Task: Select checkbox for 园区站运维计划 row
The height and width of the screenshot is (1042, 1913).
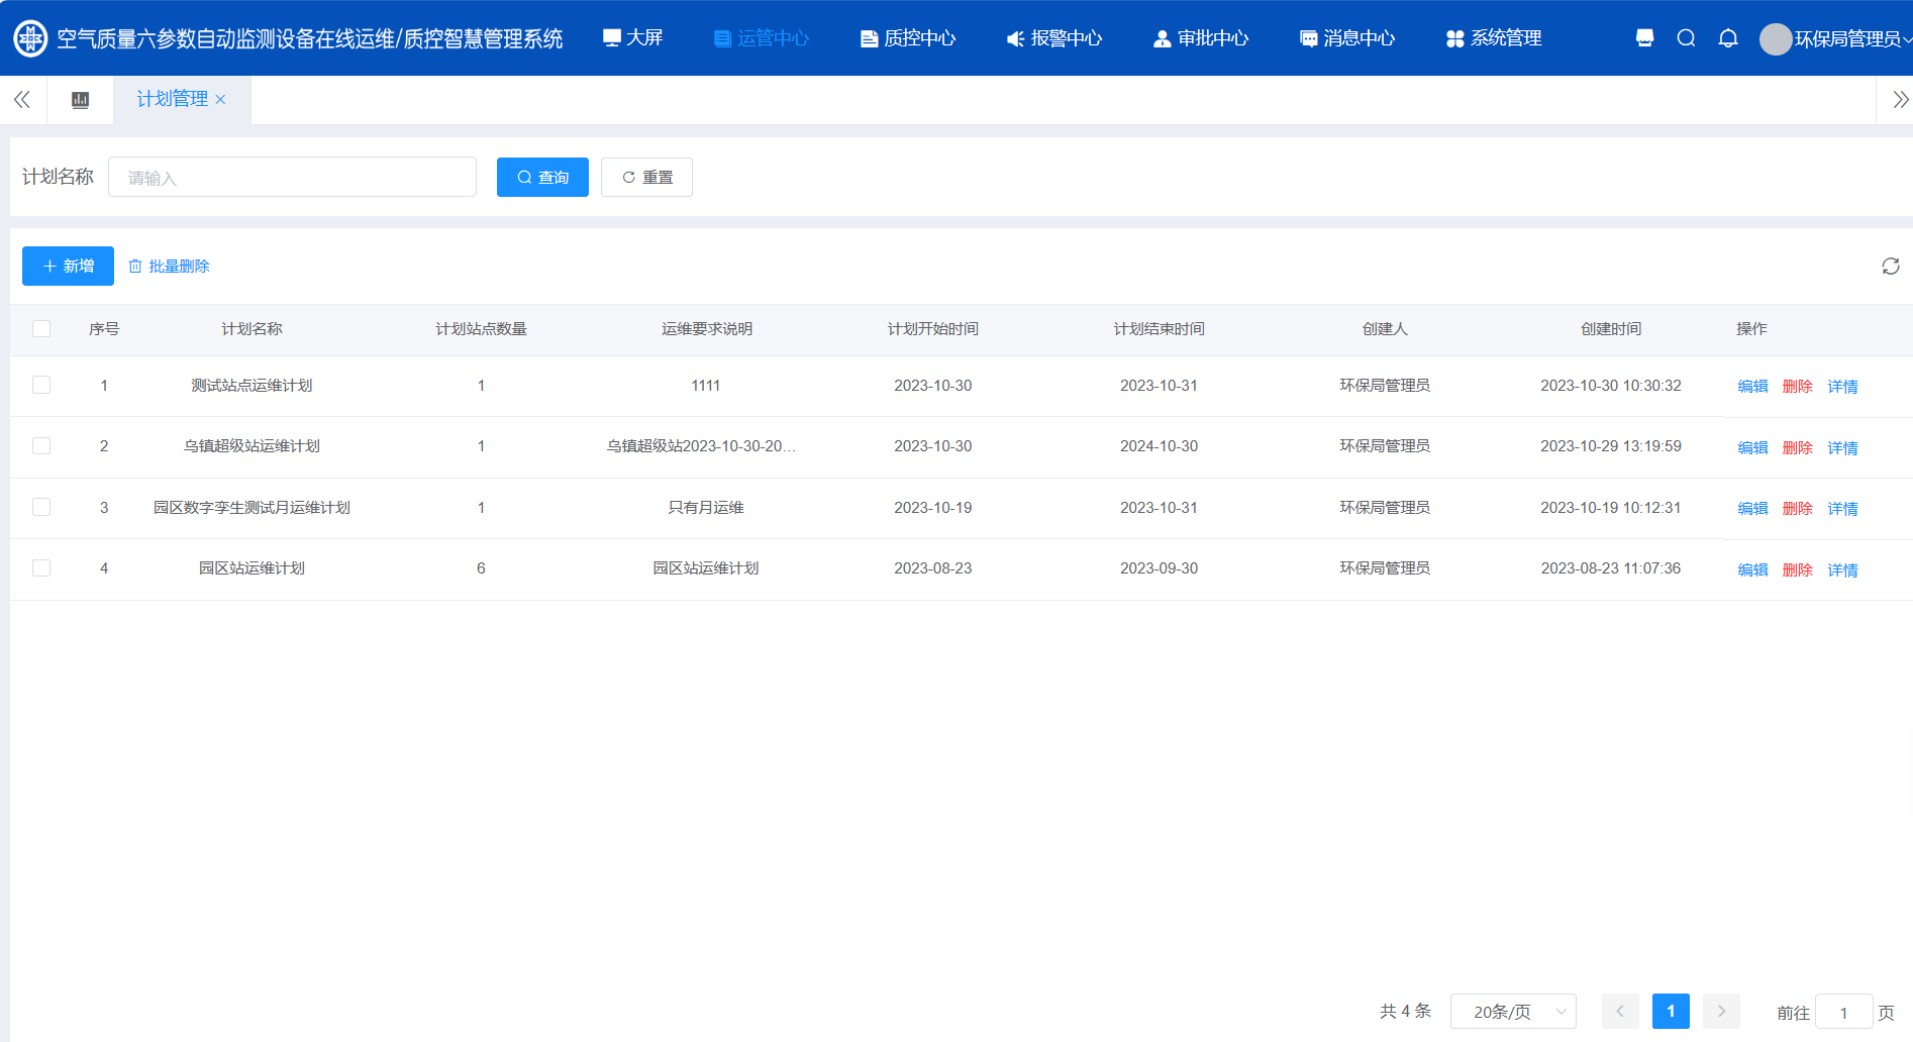Action: 41,568
